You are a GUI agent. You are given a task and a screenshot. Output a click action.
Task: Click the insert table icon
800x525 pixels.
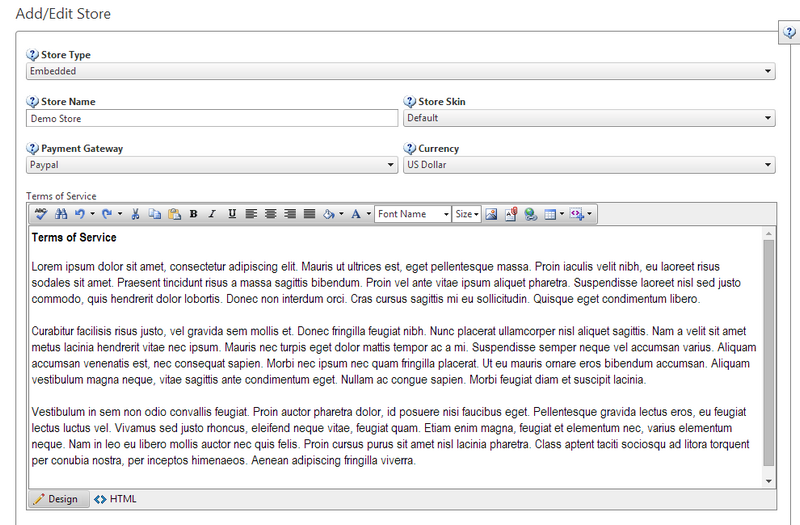pos(550,214)
